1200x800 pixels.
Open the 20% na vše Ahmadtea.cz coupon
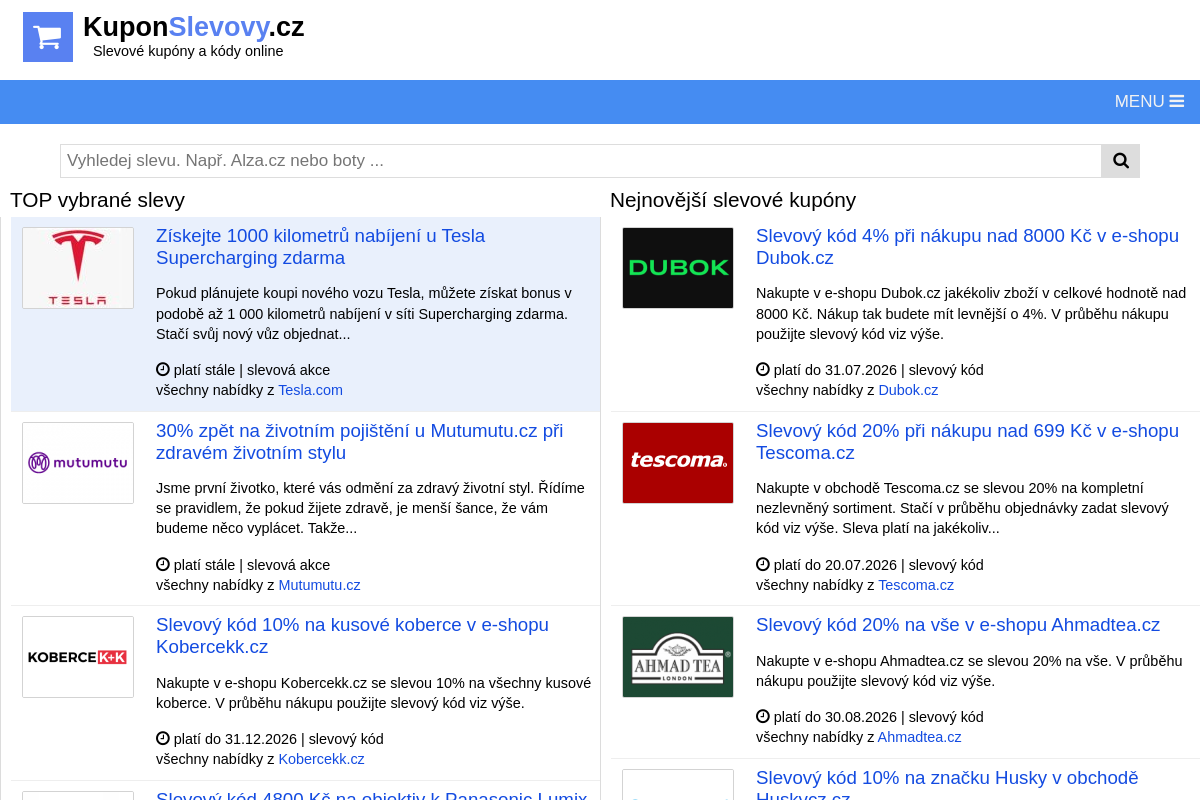958,625
